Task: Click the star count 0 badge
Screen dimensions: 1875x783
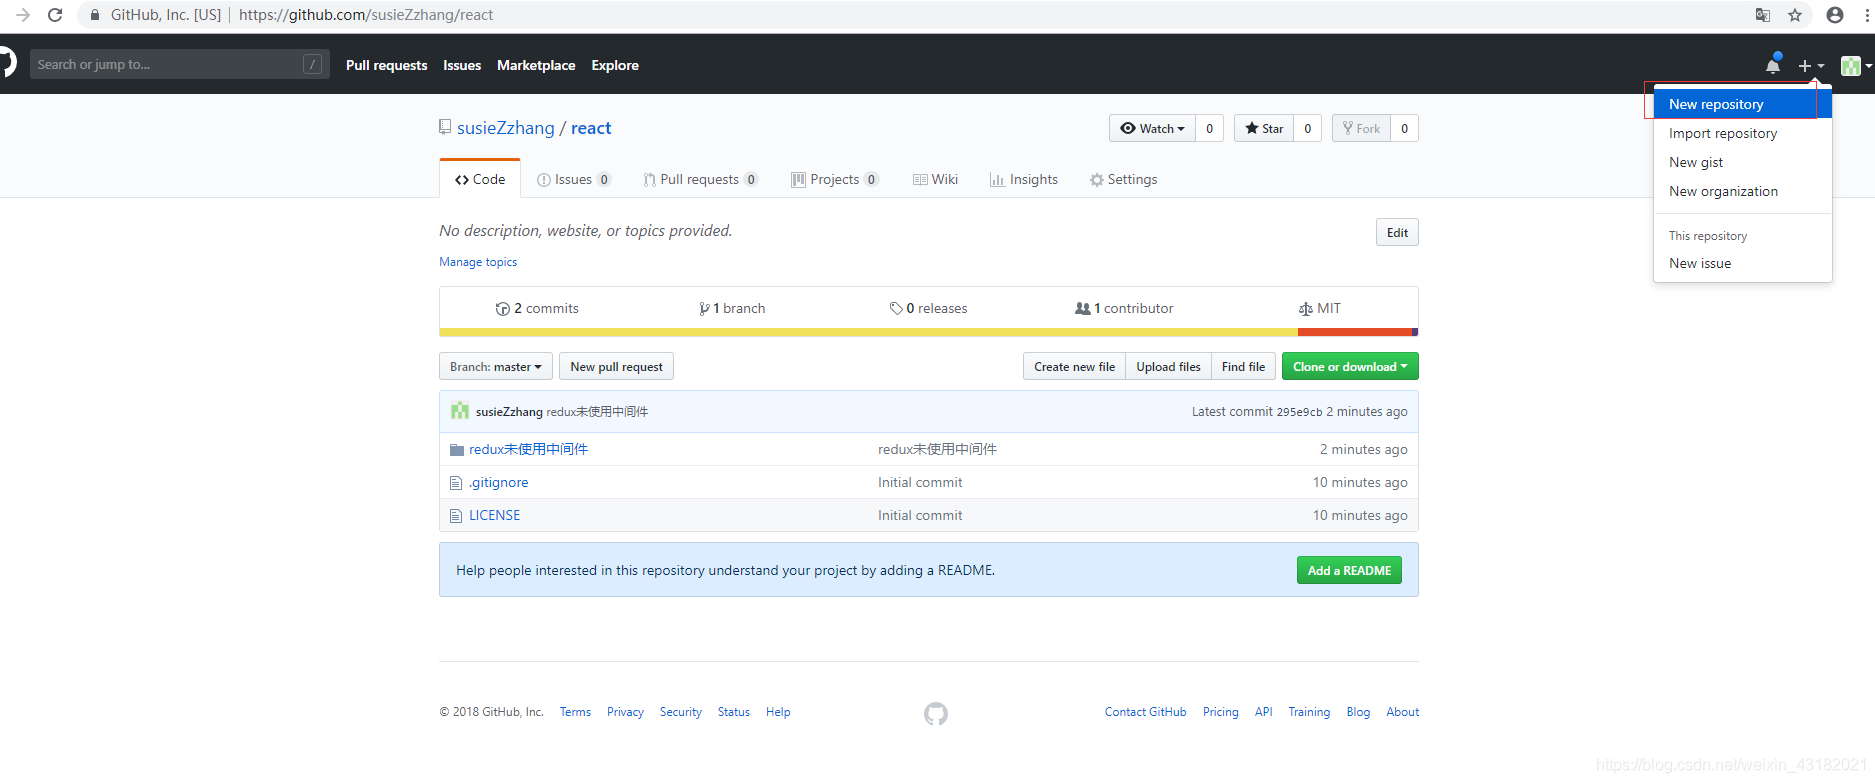Action: click(1307, 128)
